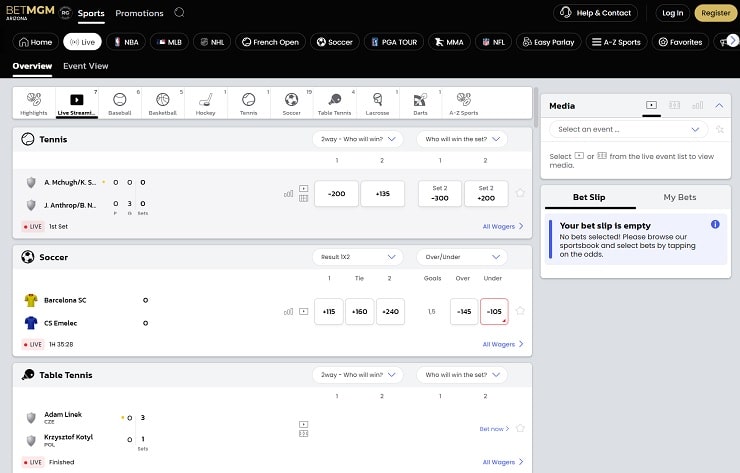The height and width of the screenshot is (473, 740).
Task: Favorite the Barcelona SC match star
Action: pyautogui.click(x=520, y=311)
